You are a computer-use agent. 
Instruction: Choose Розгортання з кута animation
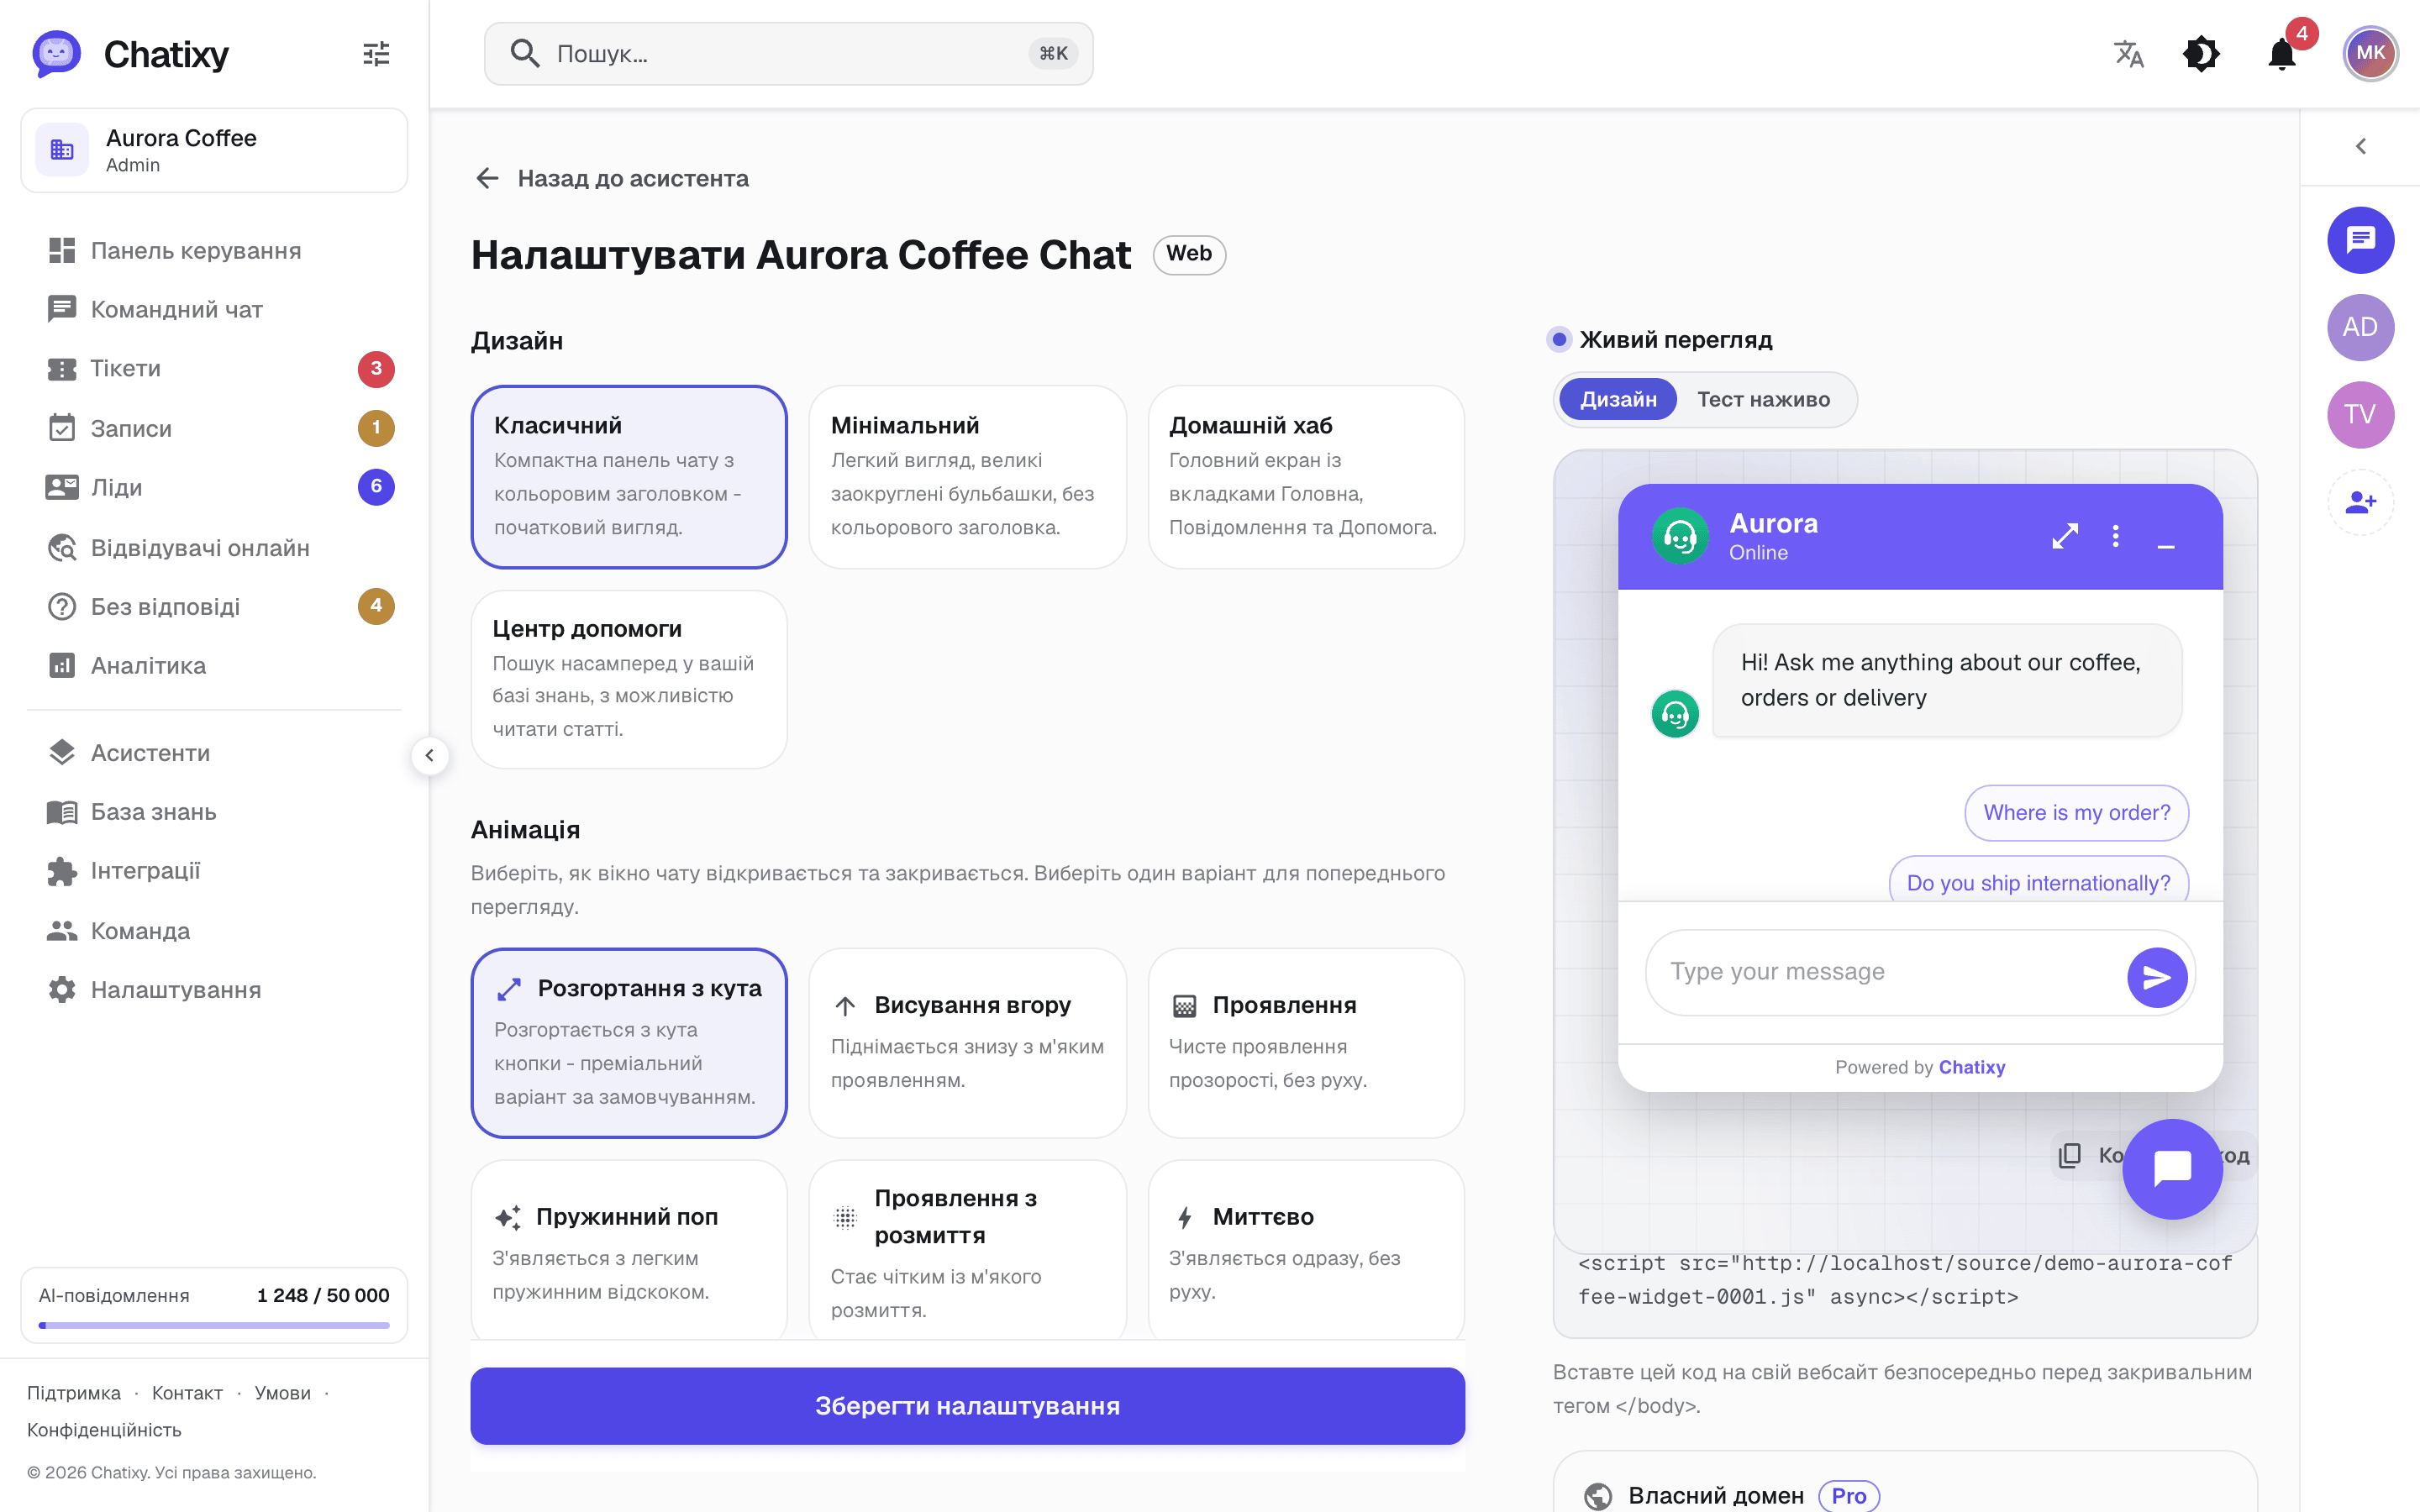629,1043
